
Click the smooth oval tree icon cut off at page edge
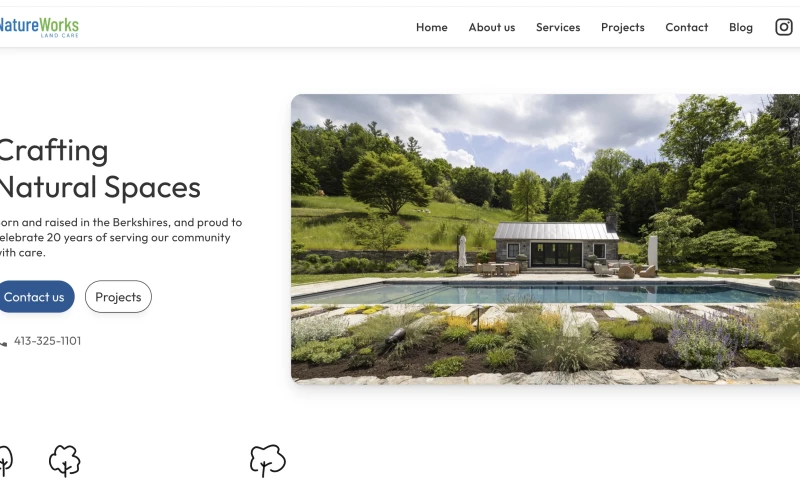[x=5, y=461]
